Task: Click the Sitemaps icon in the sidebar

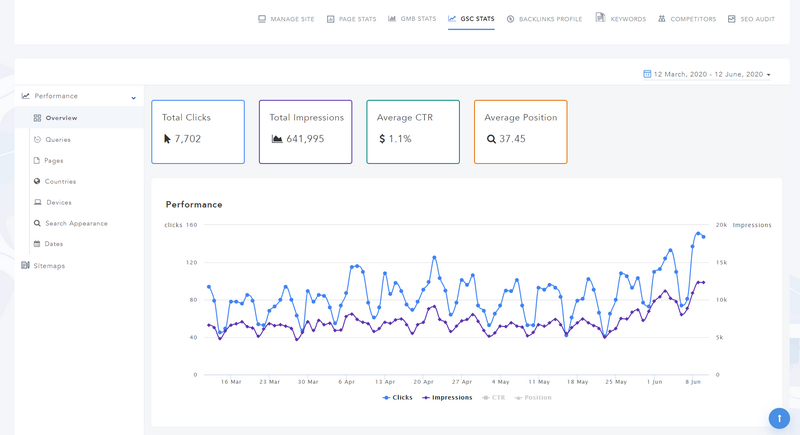Action: click(25, 265)
